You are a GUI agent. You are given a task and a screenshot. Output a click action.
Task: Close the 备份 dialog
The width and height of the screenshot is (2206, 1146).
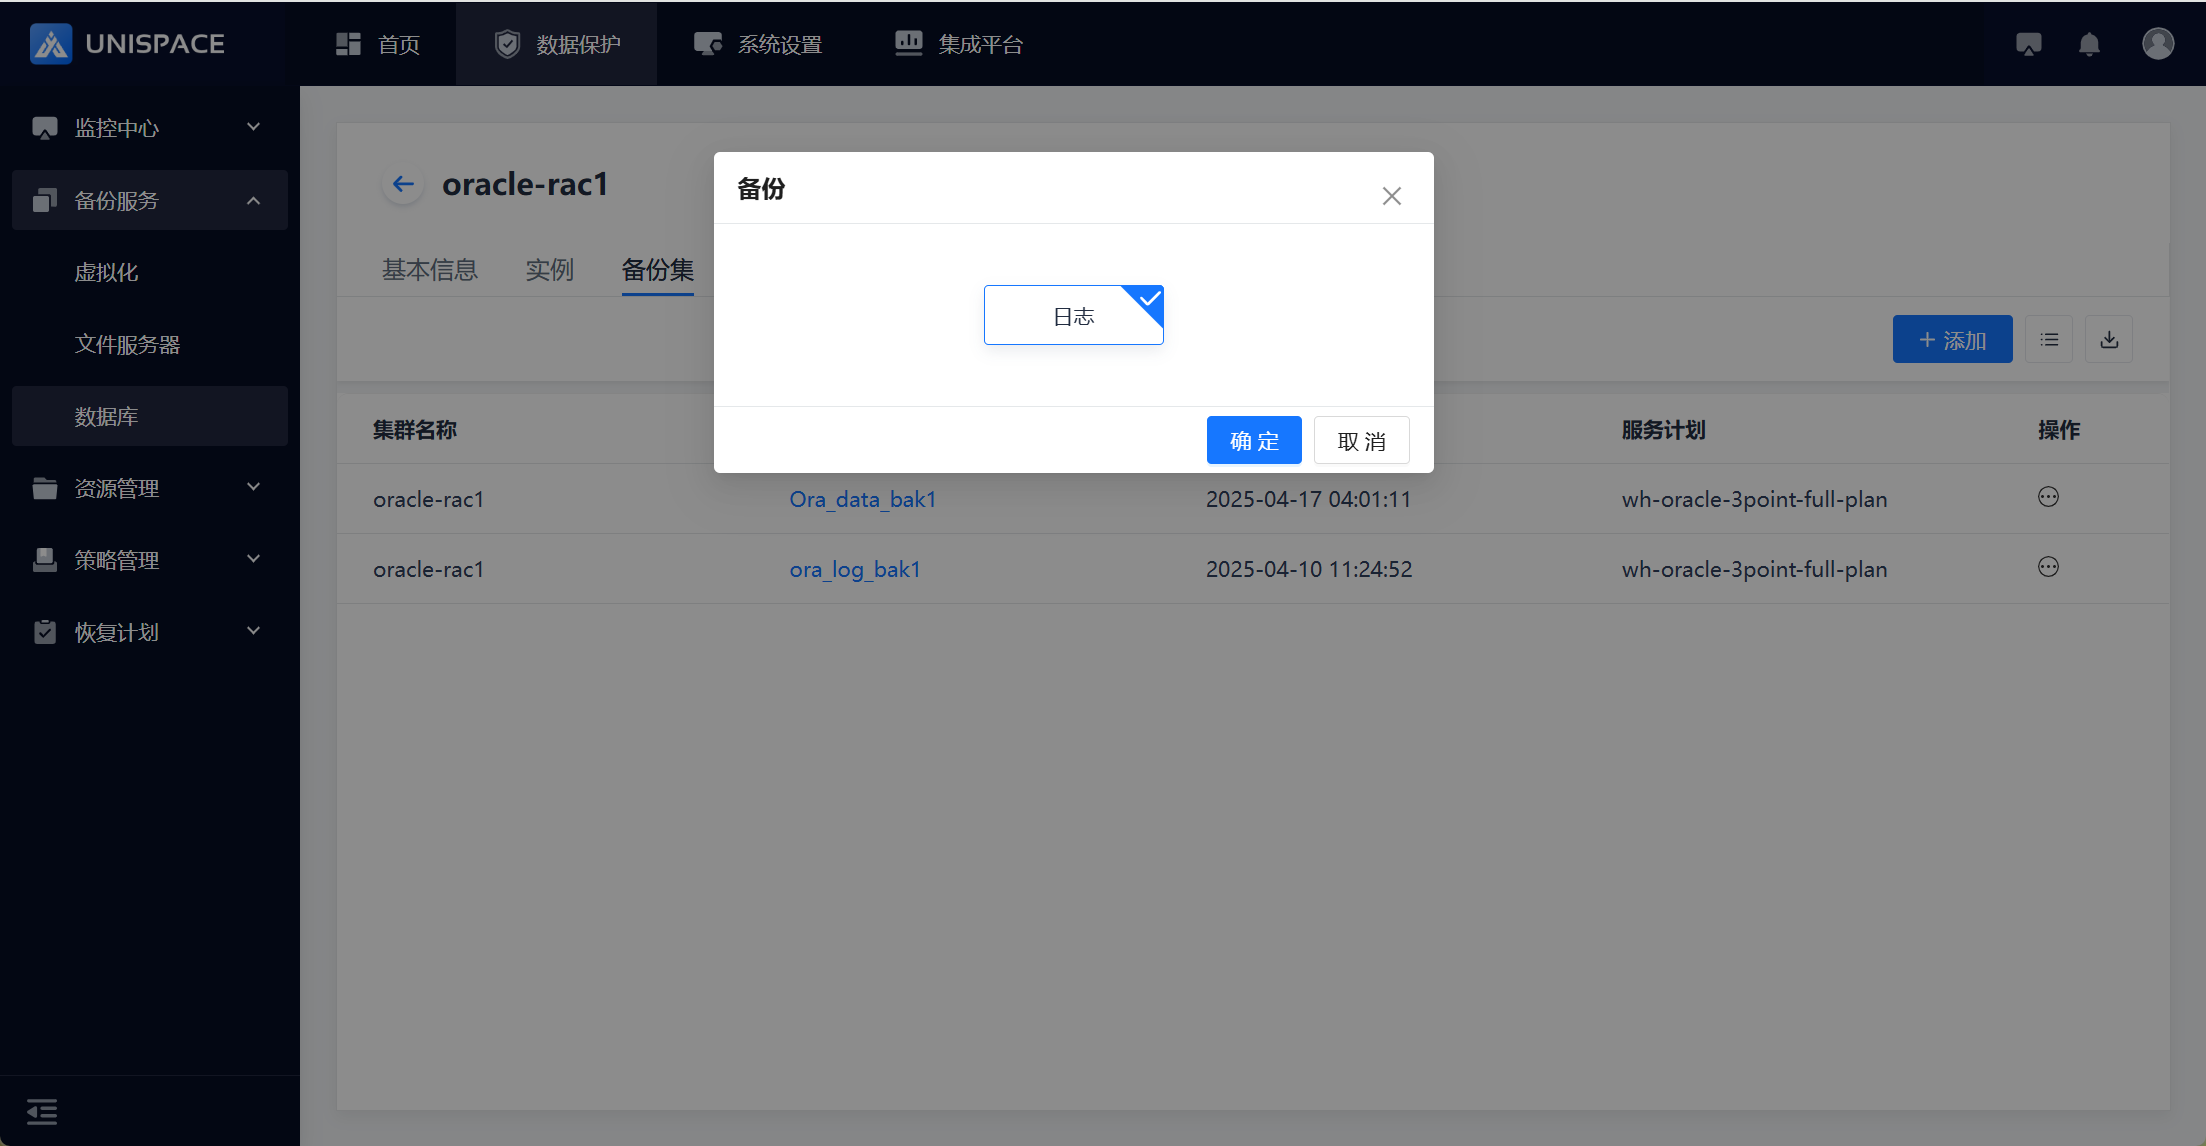pos(1391,196)
